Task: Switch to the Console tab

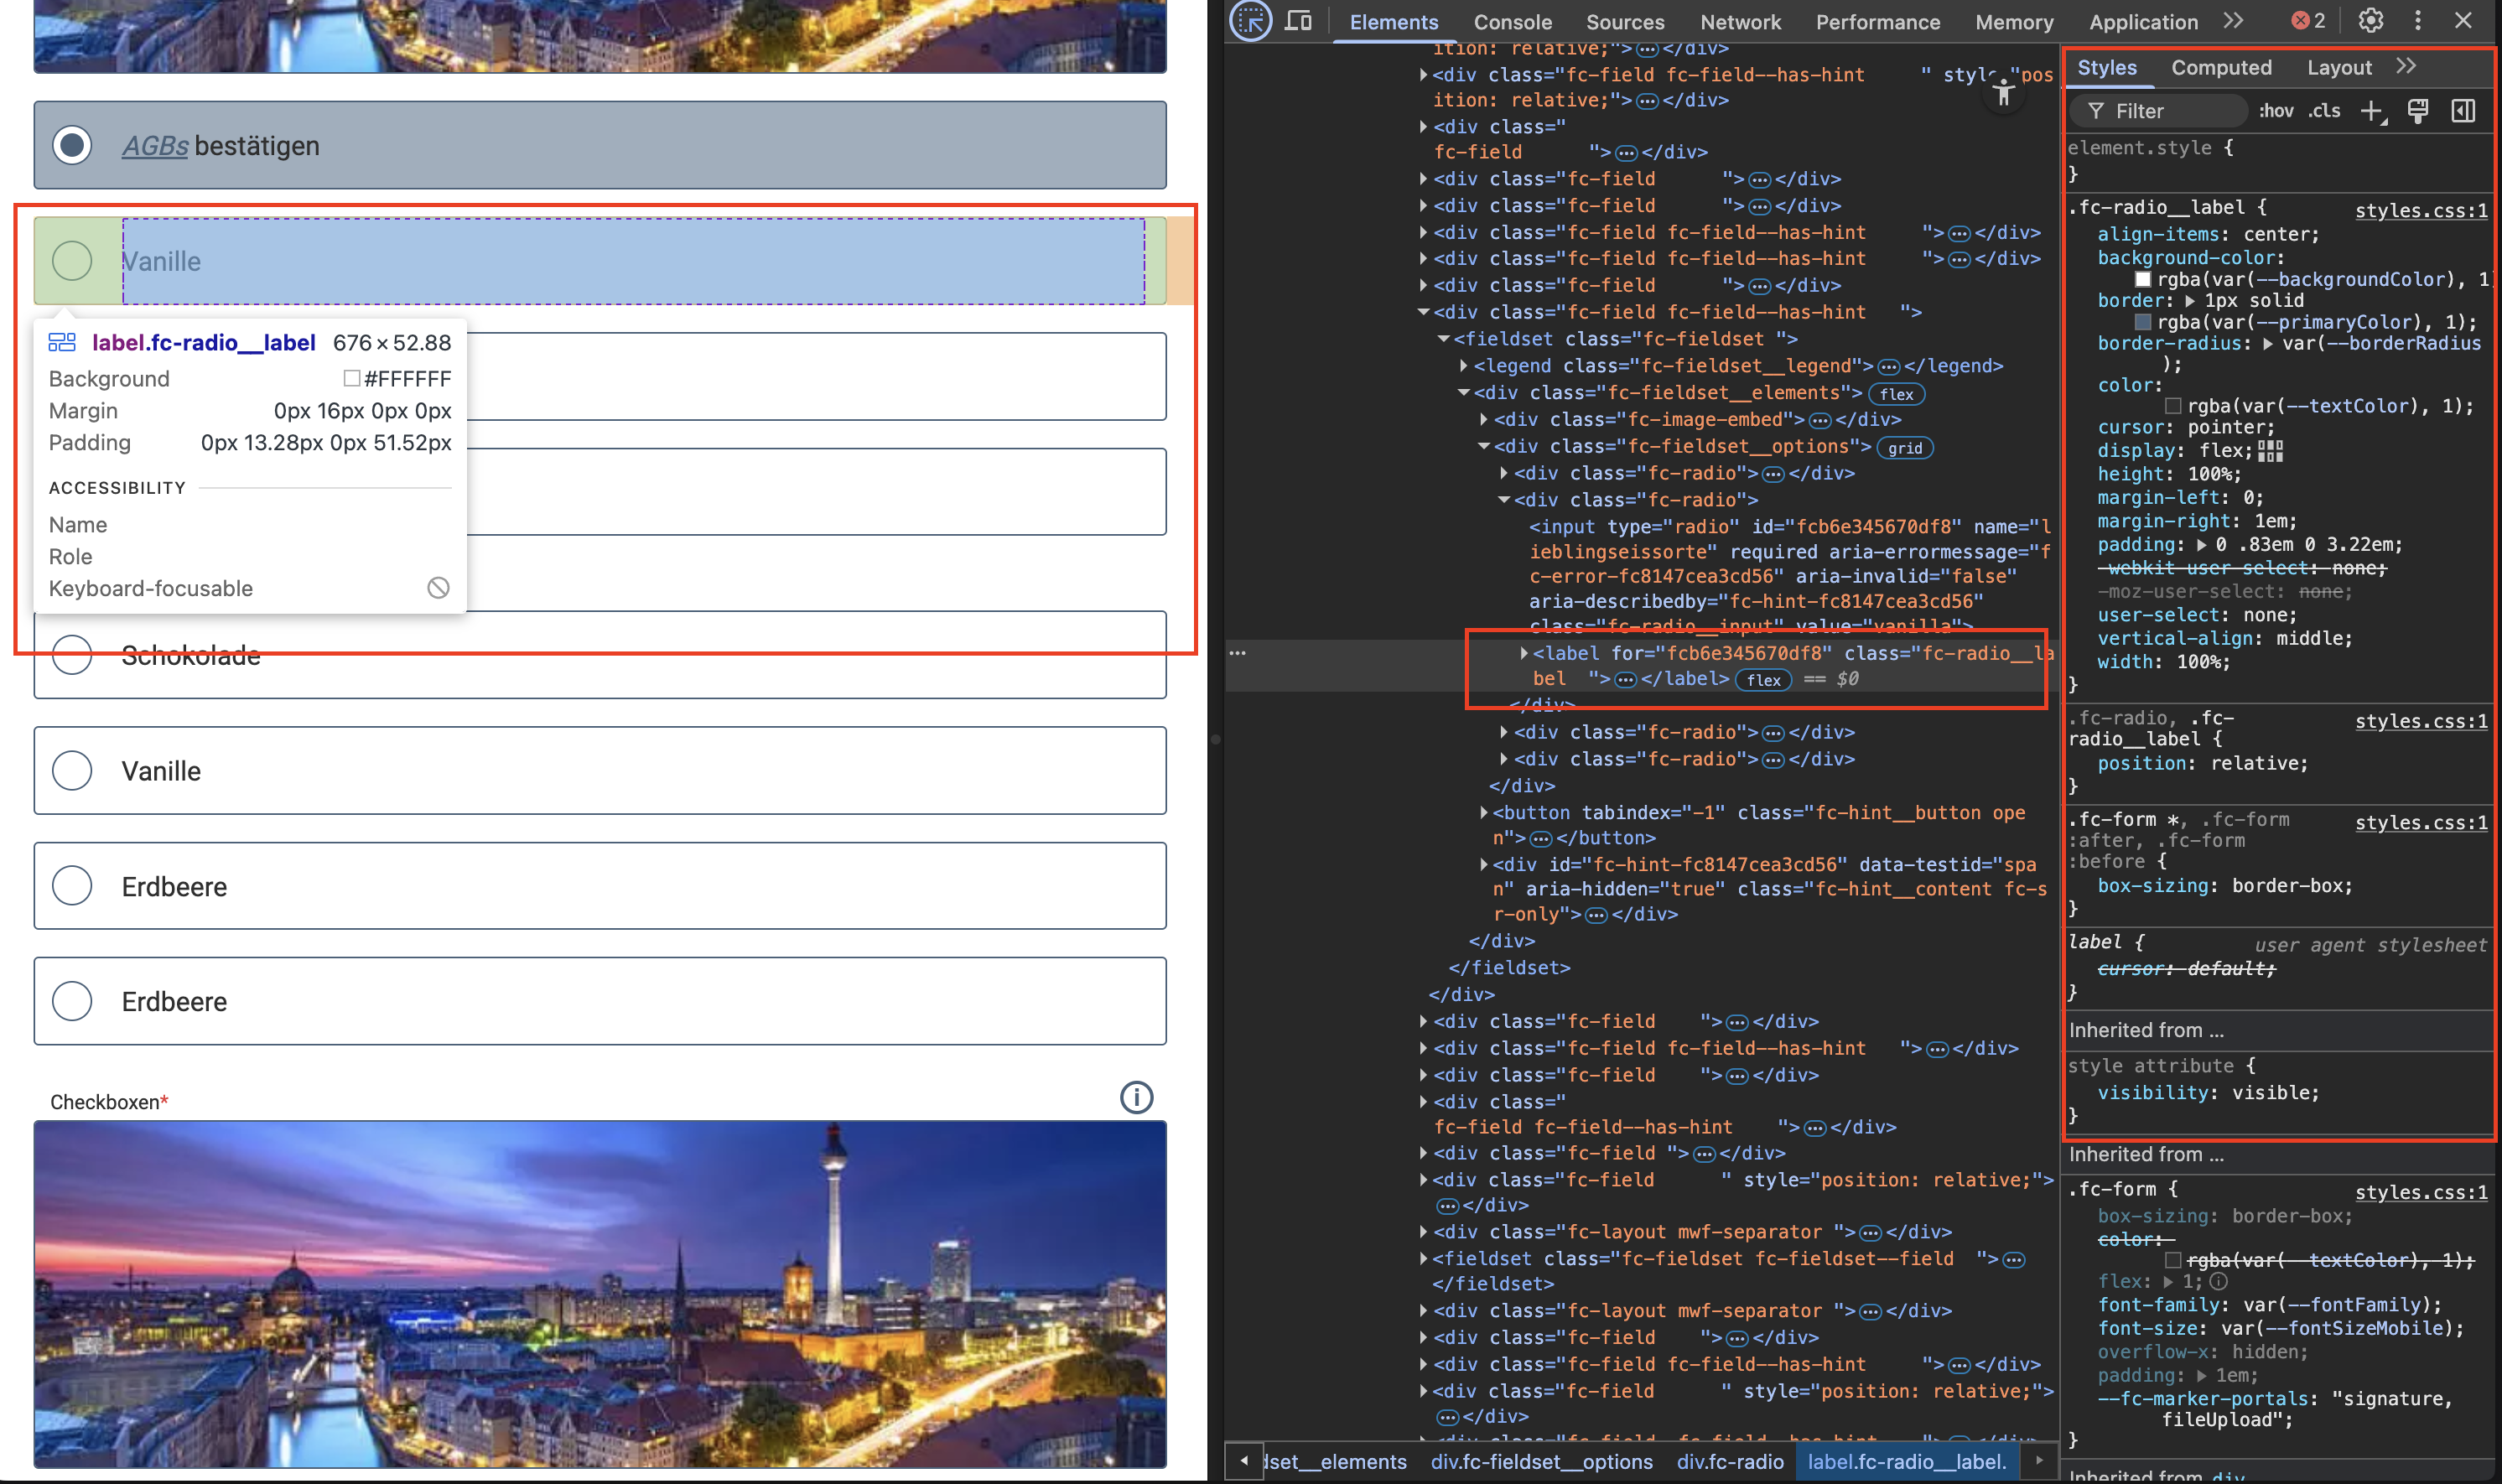Action: 1512,22
